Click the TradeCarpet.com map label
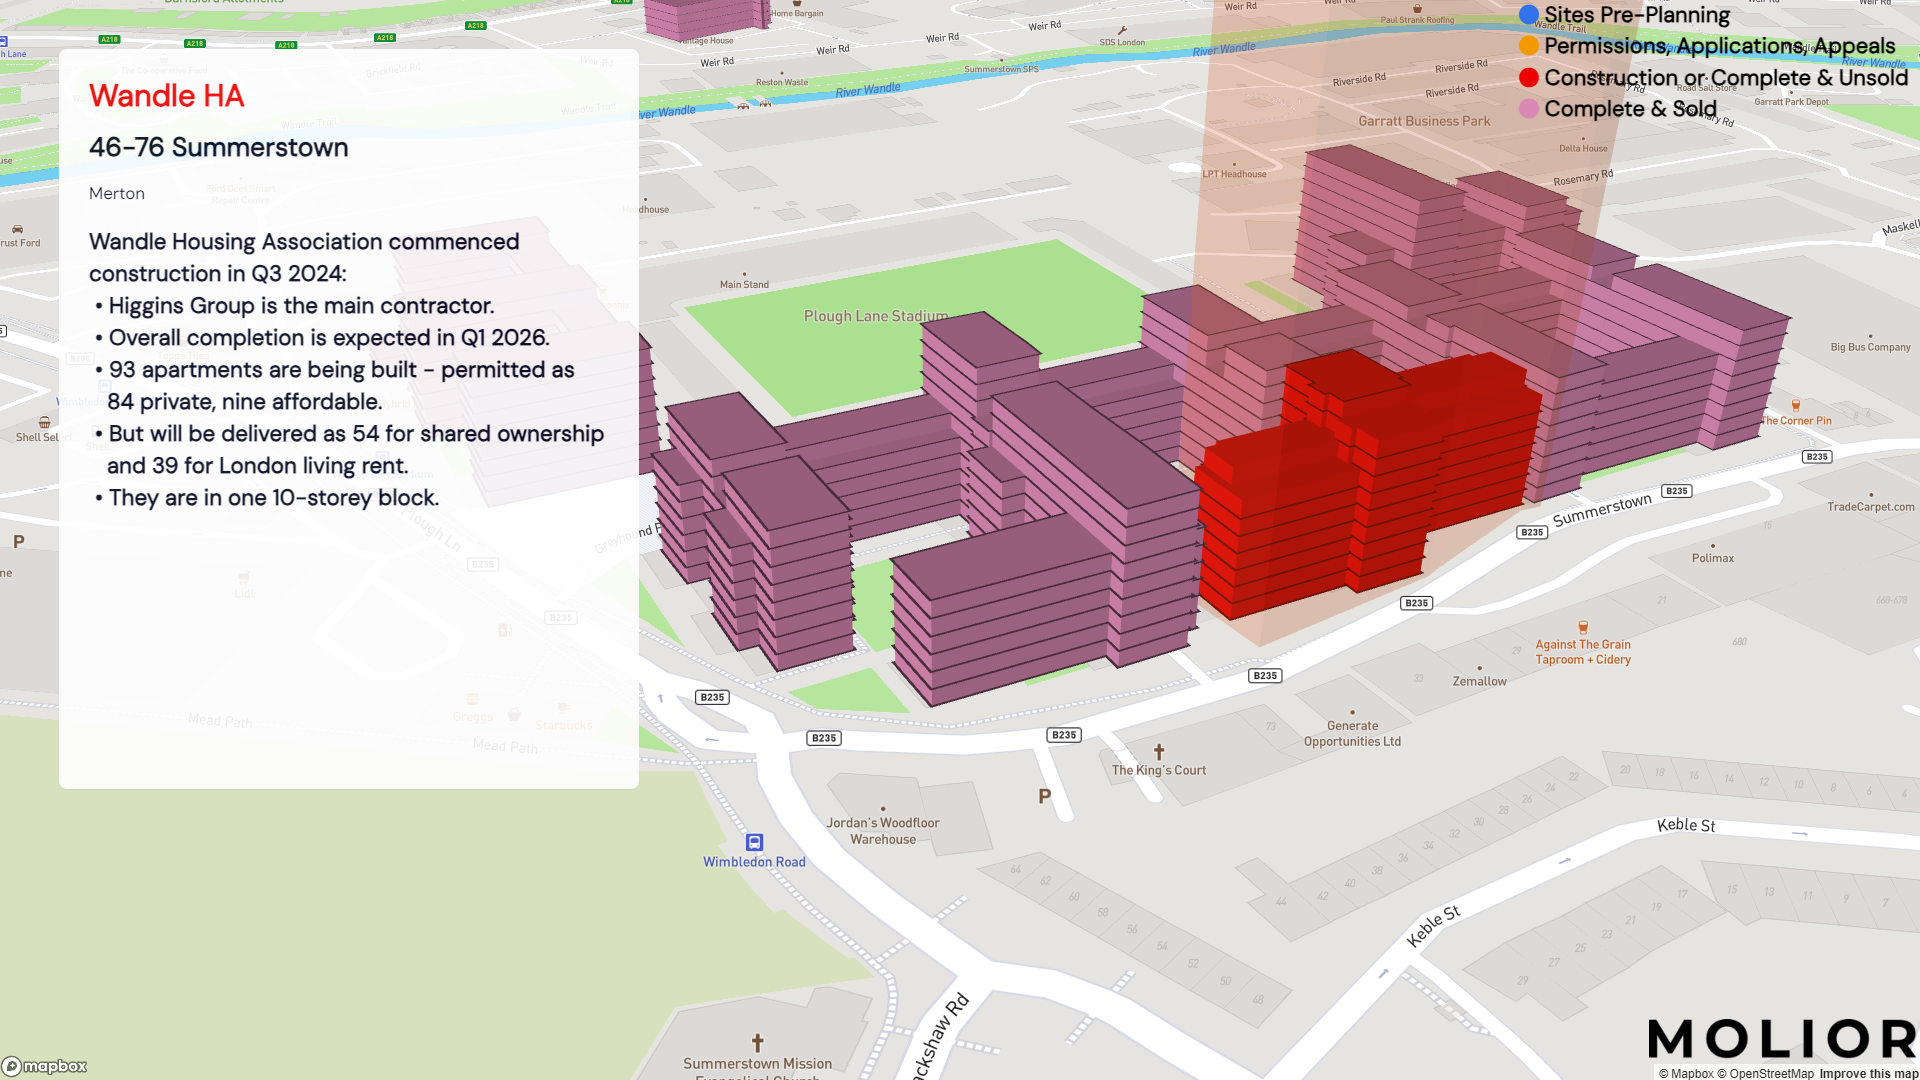1920x1080 pixels. coord(1871,507)
